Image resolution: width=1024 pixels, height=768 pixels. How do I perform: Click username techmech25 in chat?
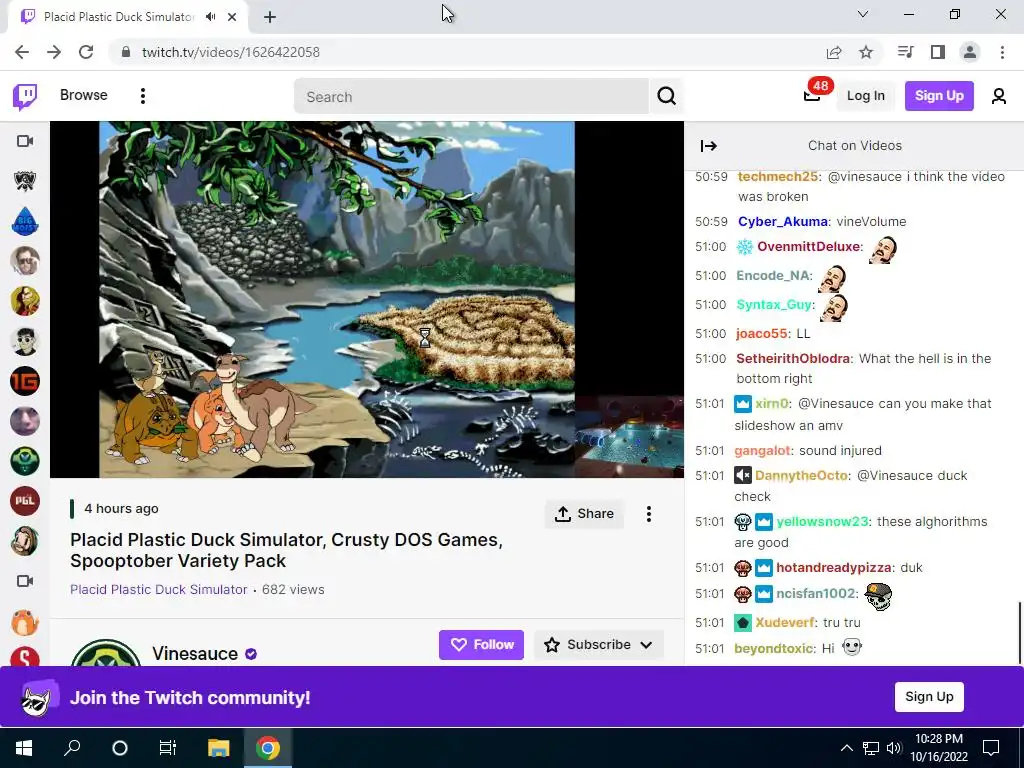tap(778, 176)
